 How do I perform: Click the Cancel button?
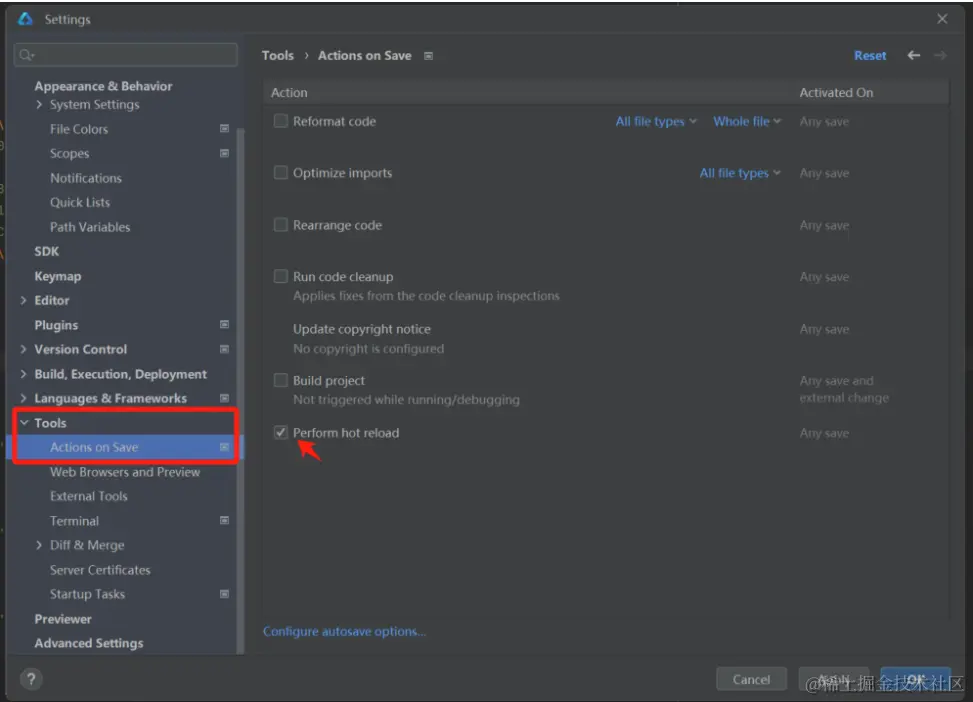click(x=751, y=679)
